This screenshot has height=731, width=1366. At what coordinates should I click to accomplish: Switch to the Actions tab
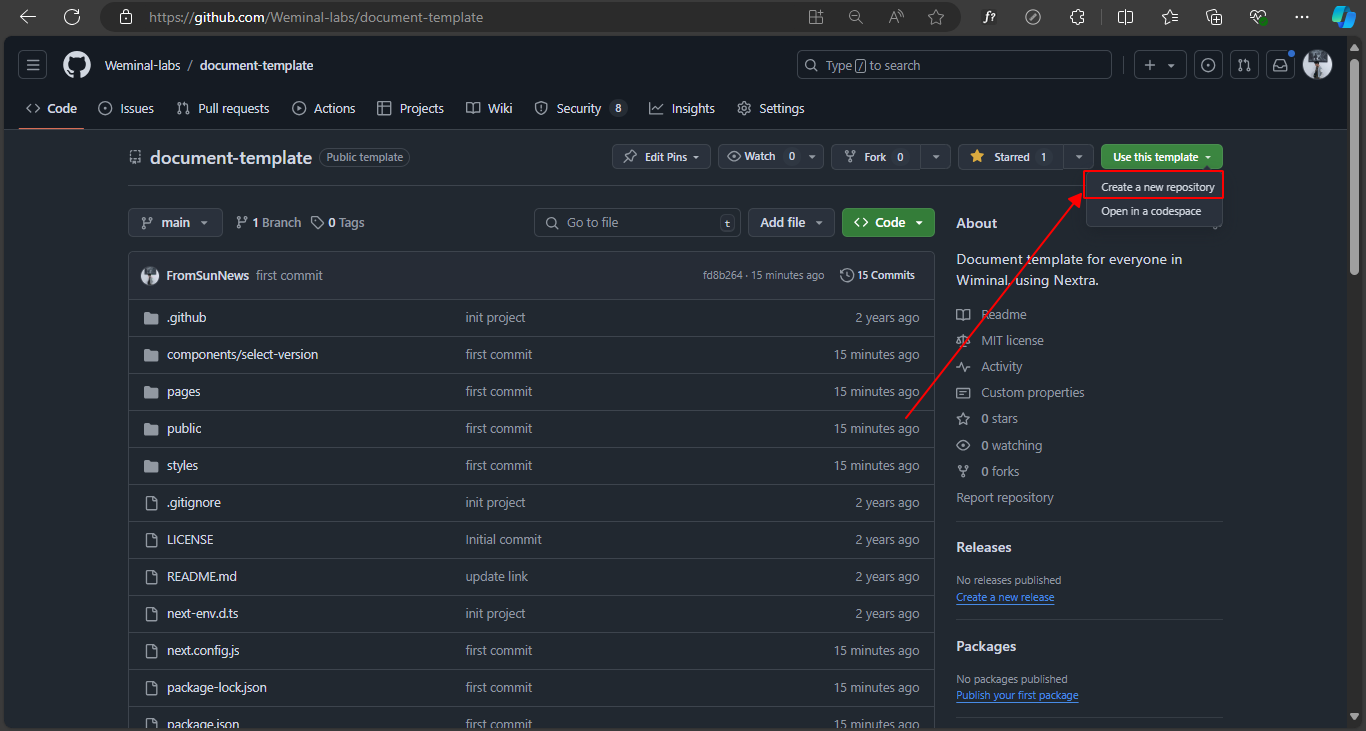click(x=324, y=108)
